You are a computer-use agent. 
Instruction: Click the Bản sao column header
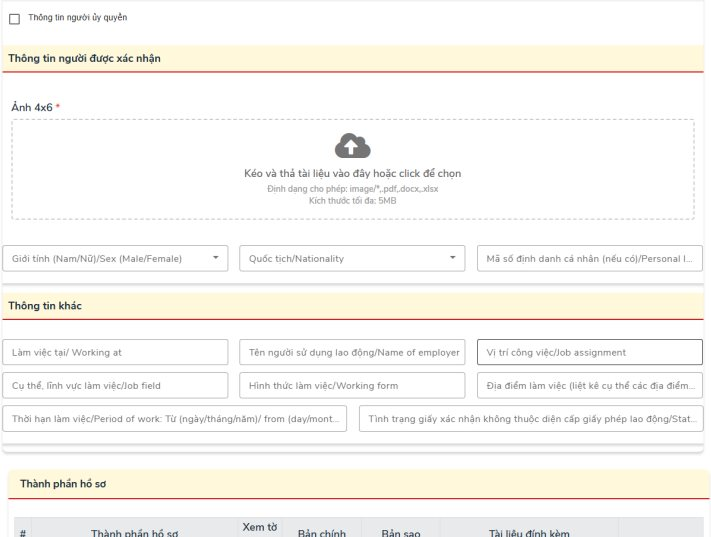pos(400,532)
